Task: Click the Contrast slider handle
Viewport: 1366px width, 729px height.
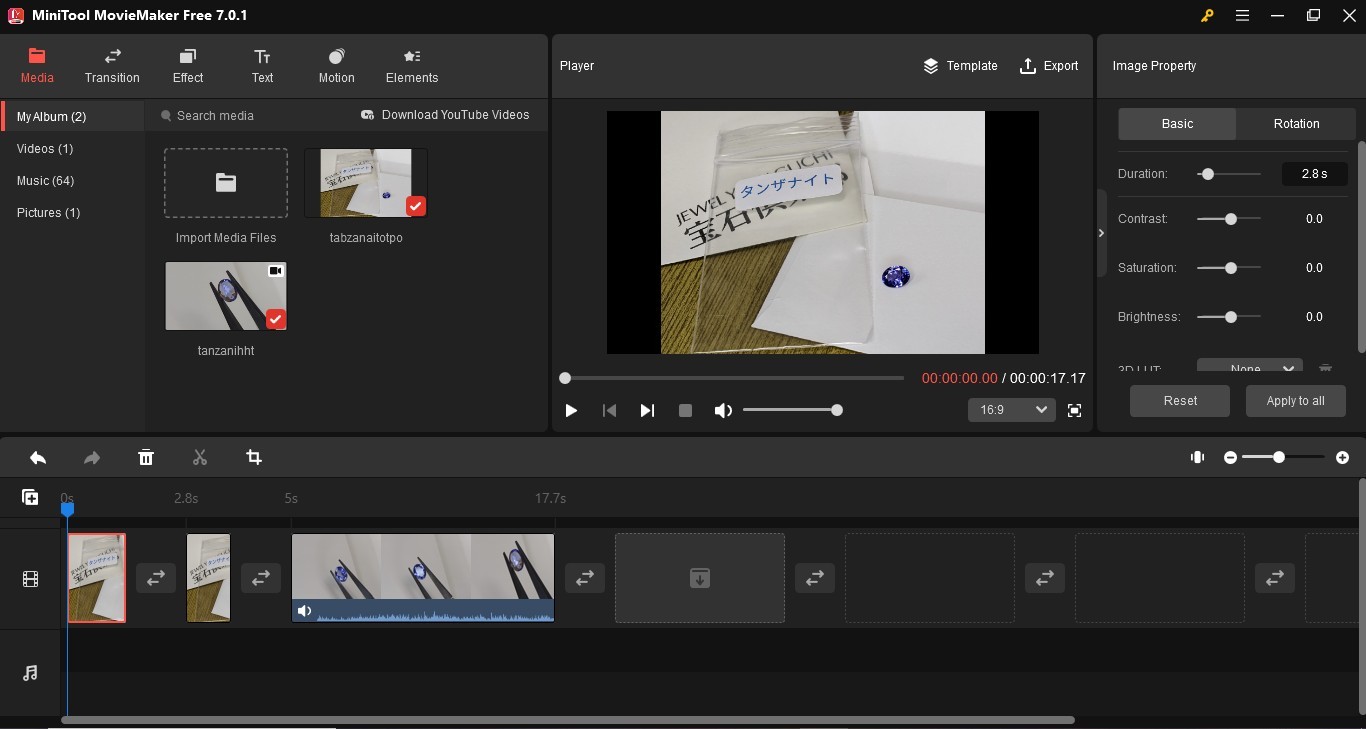Action: (1231, 219)
